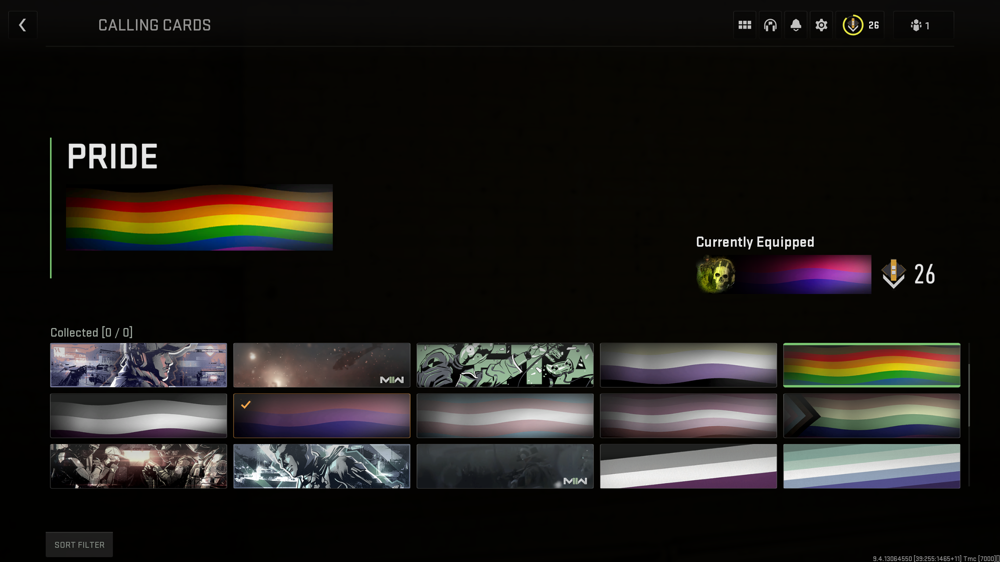Click the rank badge showing 26 in header

[861, 25]
